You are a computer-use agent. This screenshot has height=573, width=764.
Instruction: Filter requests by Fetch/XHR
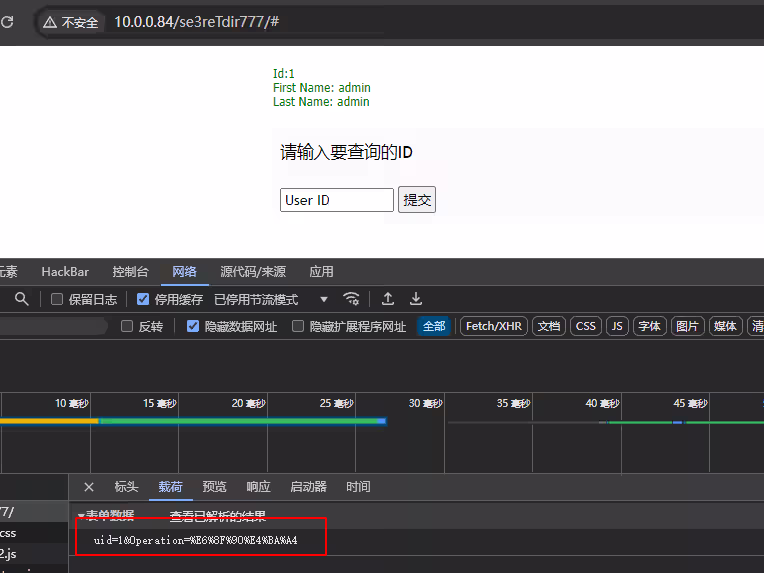(x=494, y=326)
